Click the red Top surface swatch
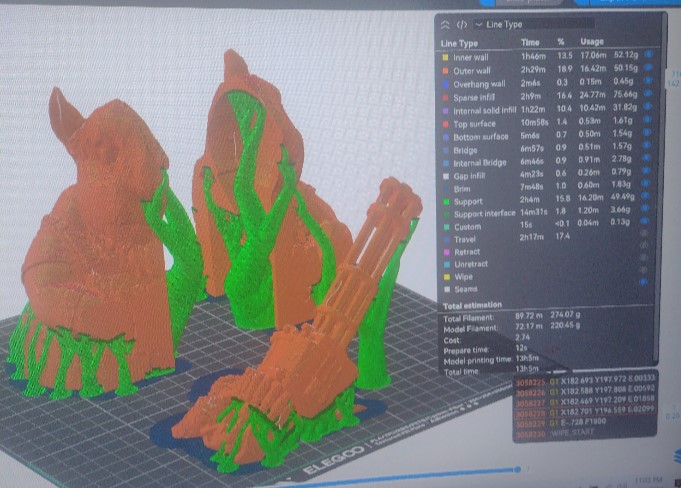681x488 pixels. [445, 124]
